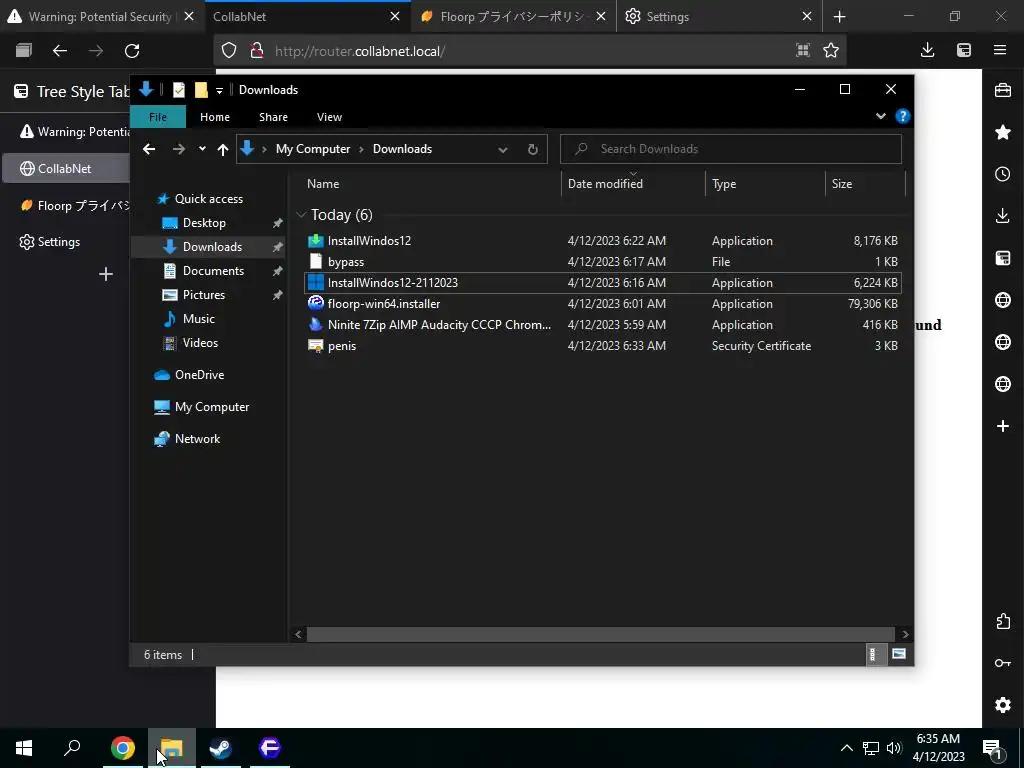
Task: Toggle Floorp sidebar button in toolbar
Action: point(964,50)
